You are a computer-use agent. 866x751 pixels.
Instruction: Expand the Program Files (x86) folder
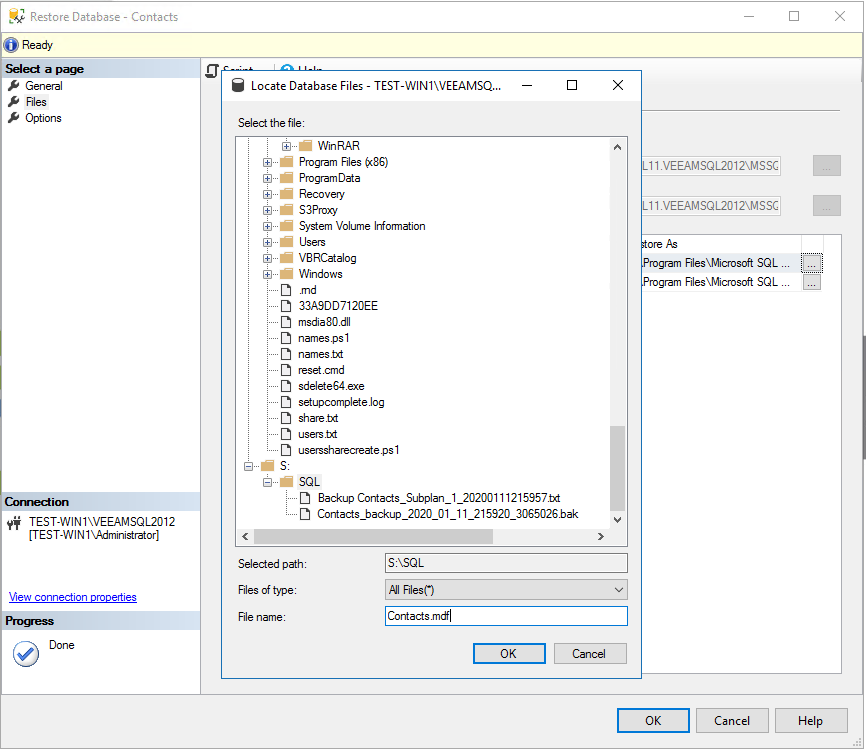click(267, 162)
